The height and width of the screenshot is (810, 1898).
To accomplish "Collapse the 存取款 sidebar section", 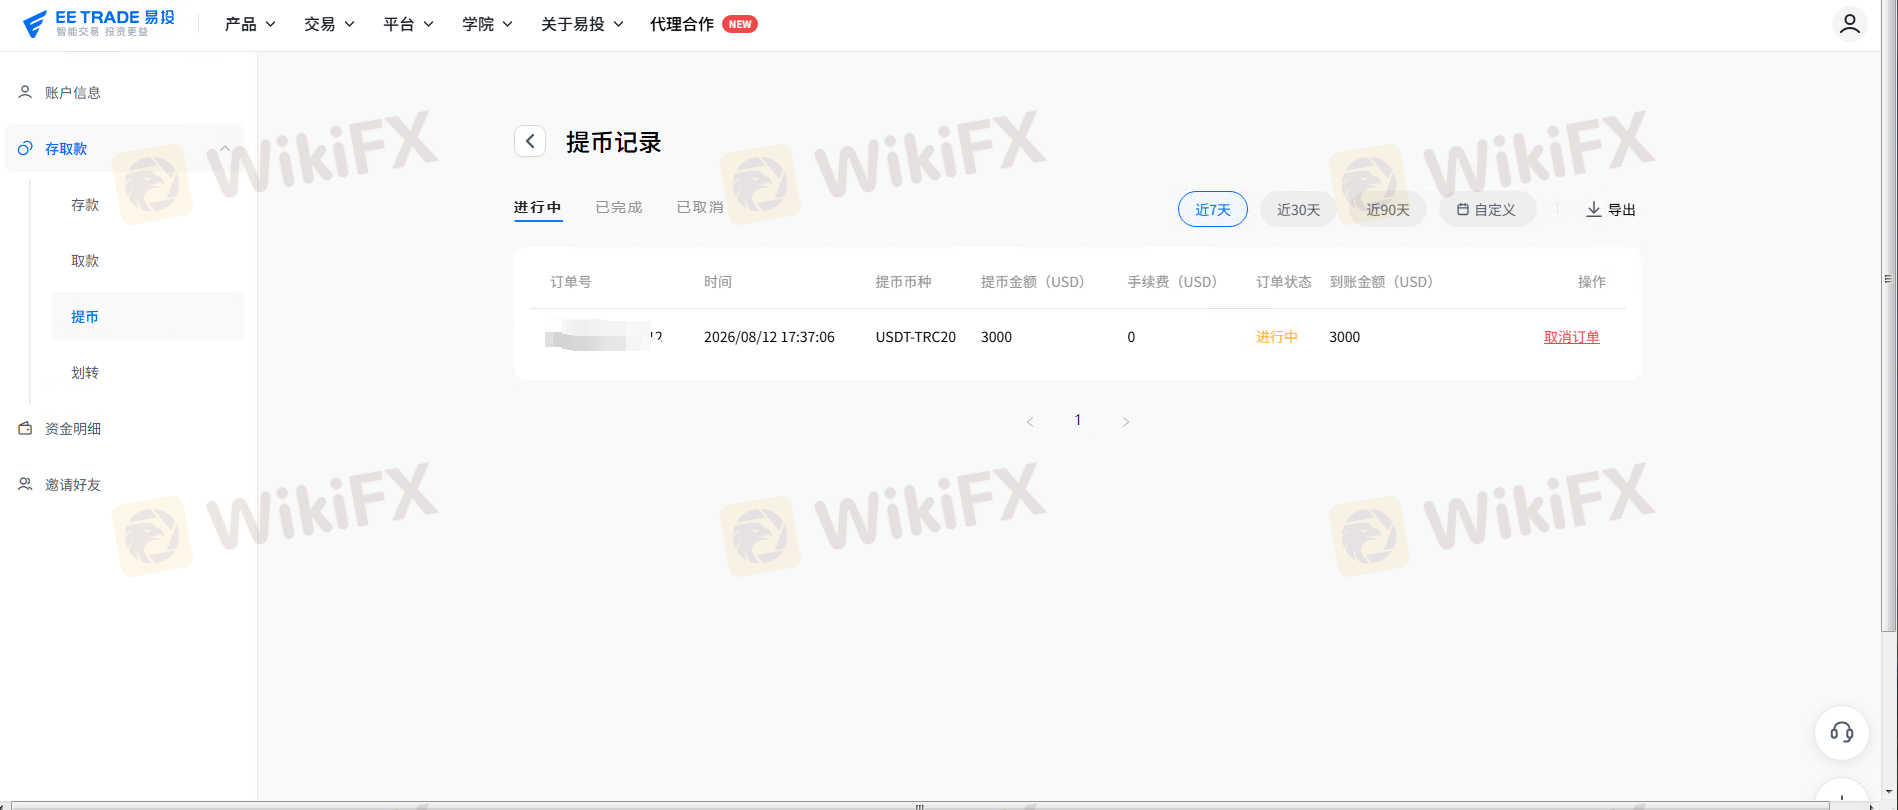I will [x=225, y=148].
